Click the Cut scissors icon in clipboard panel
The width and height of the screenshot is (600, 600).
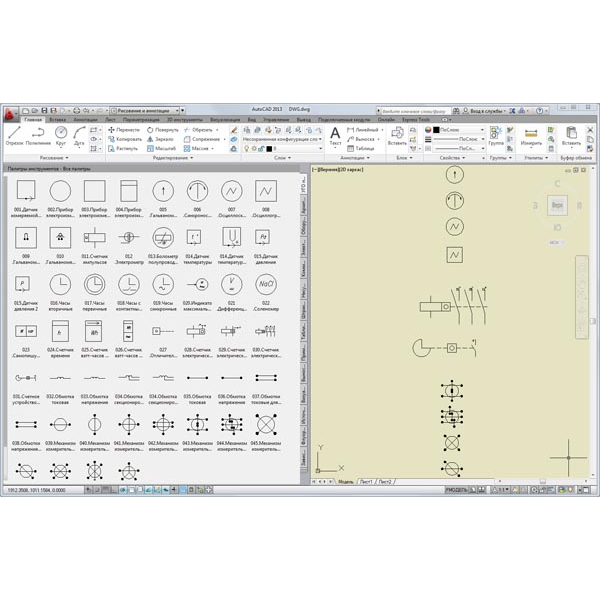[x=590, y=130]
